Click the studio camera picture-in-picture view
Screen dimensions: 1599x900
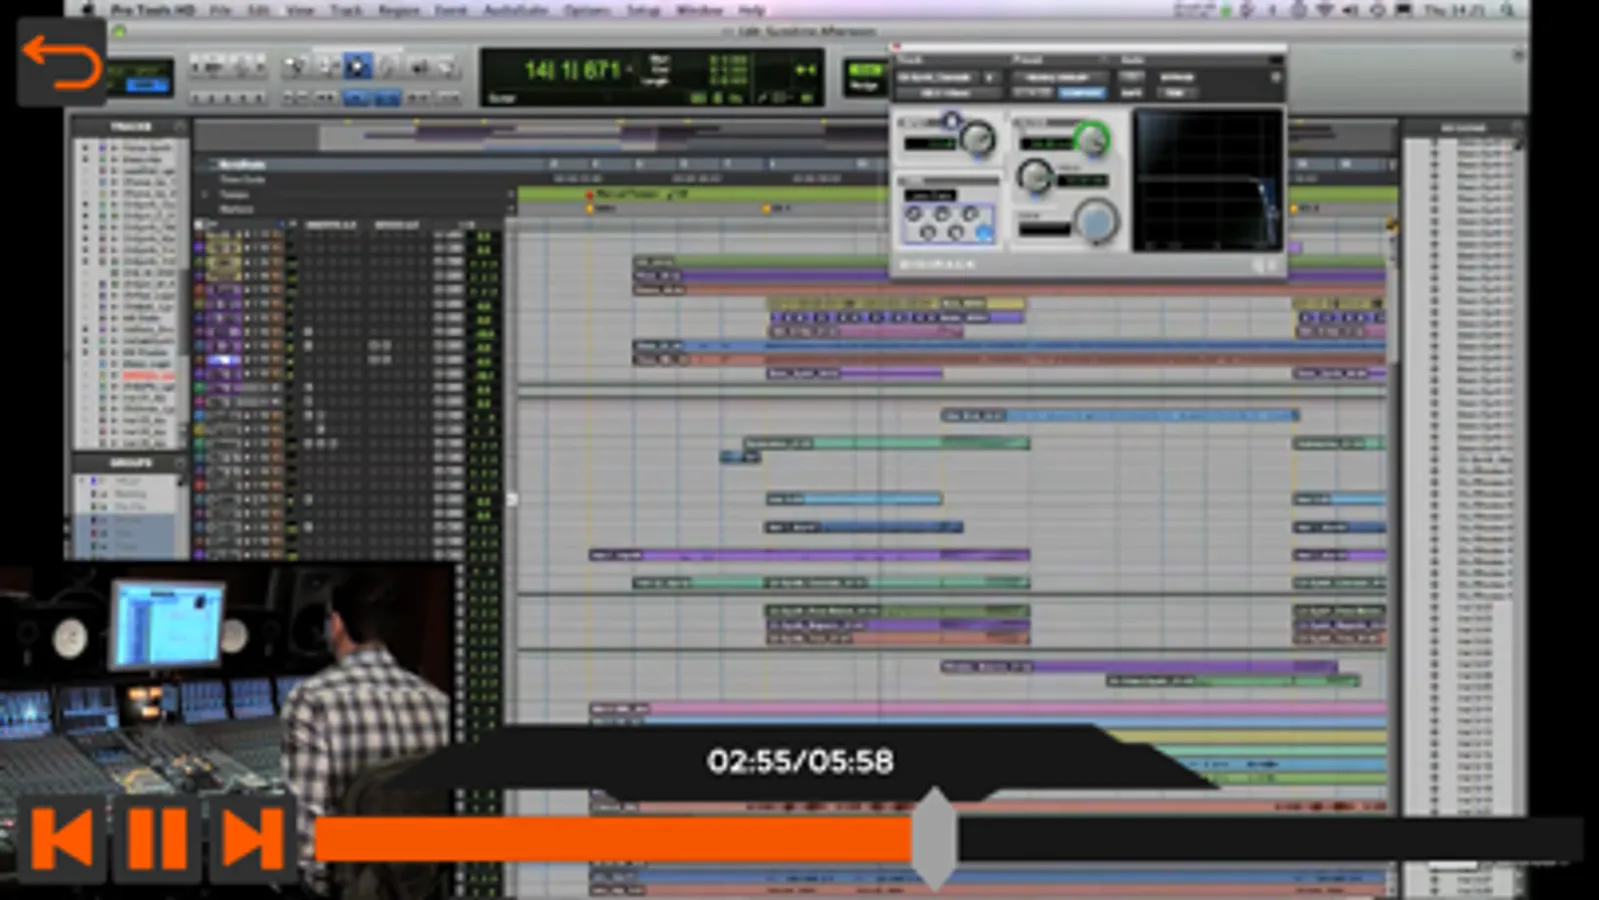[x=228, y=730]
